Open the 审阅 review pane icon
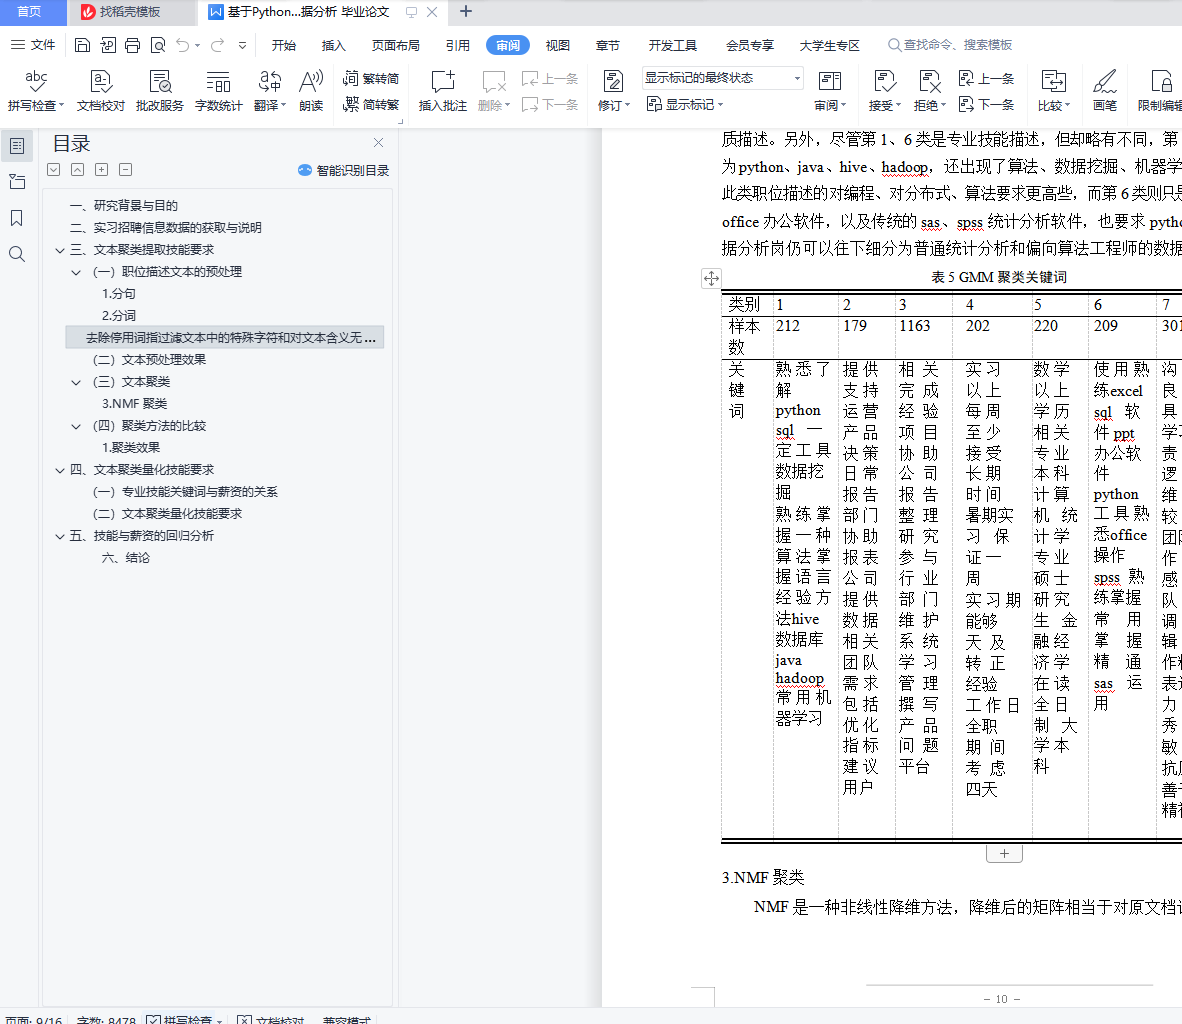 click(829, 81)
